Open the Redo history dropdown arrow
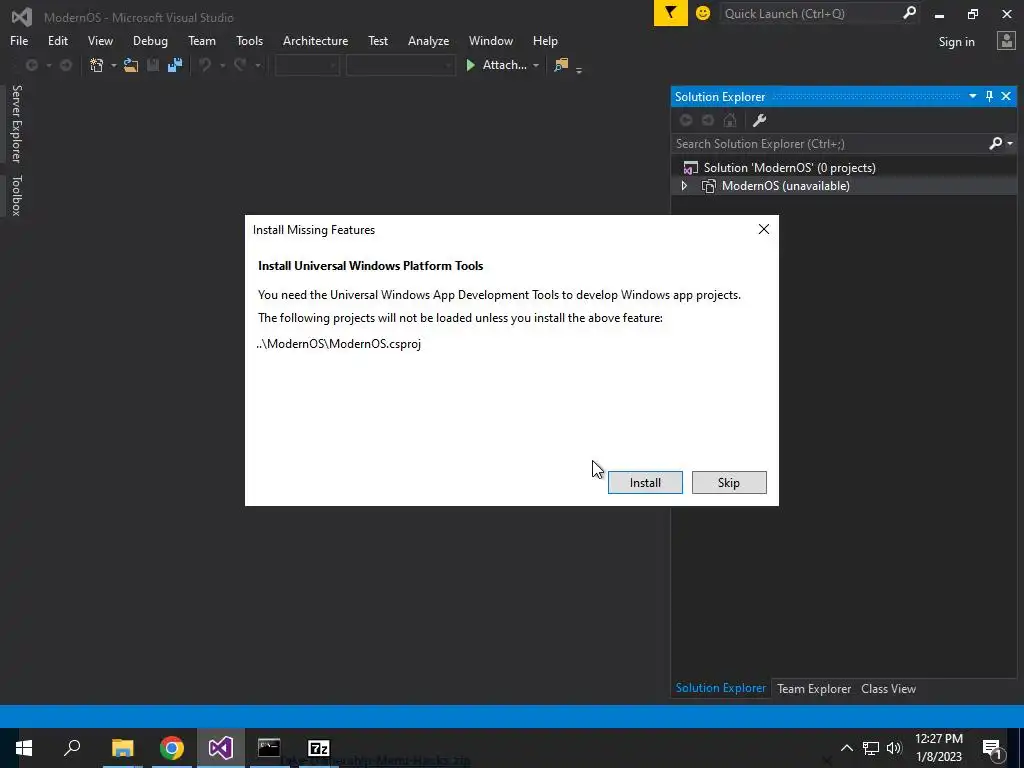 pos(257,65)
